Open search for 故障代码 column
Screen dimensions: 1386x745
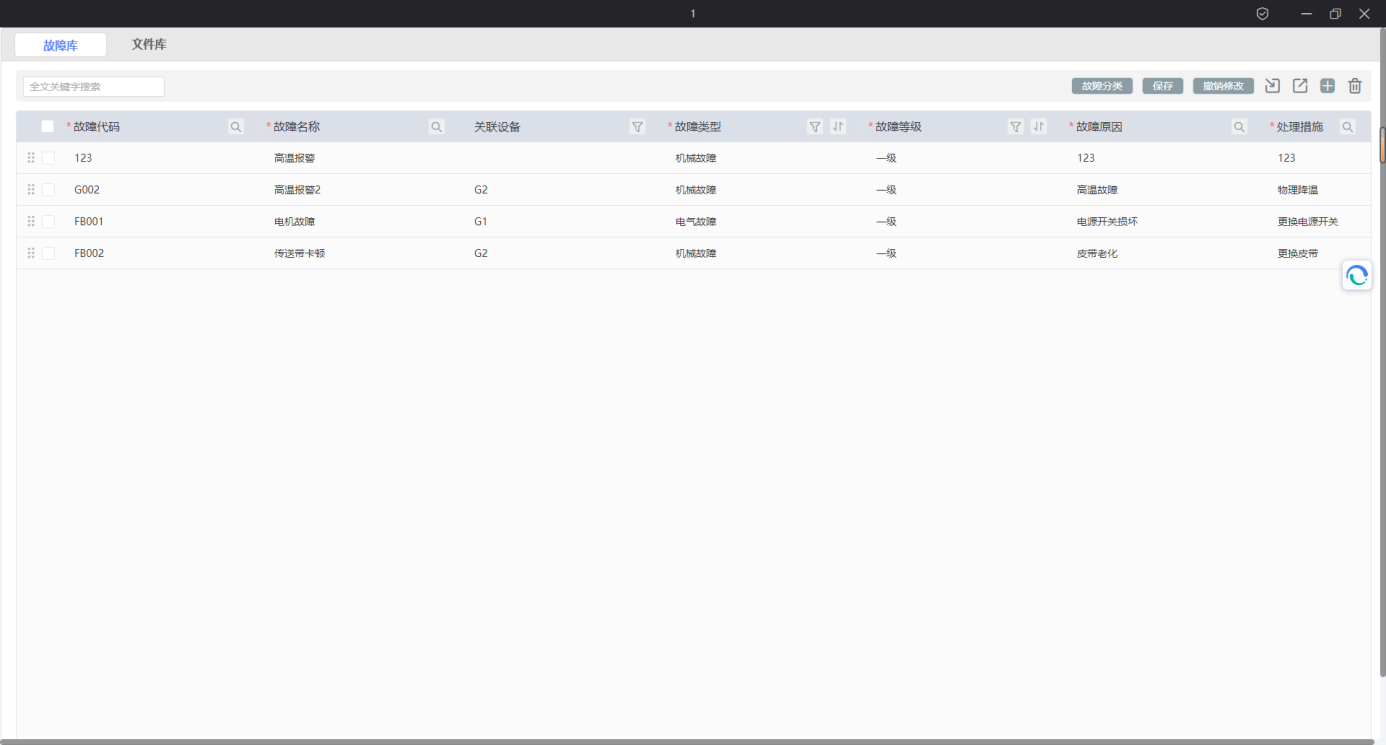[x=236, y=127]
